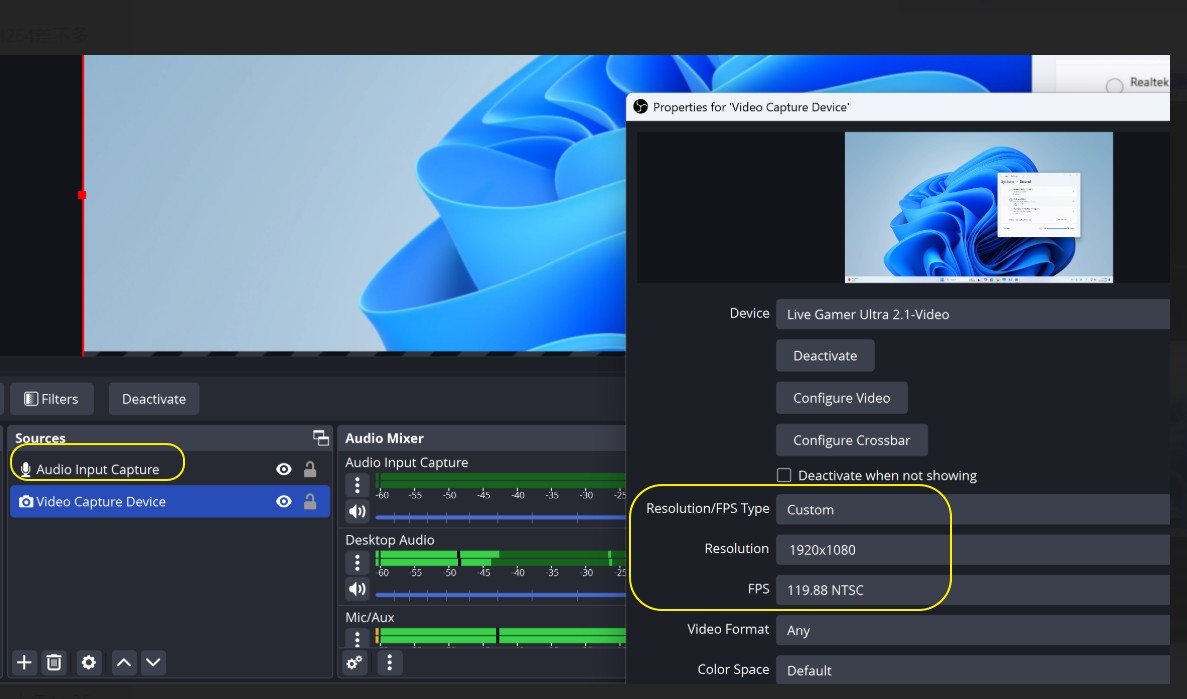The image size is (1187, 699).
Task: Enable Deactivate when not showing checkbox
Action: point(784,475)
